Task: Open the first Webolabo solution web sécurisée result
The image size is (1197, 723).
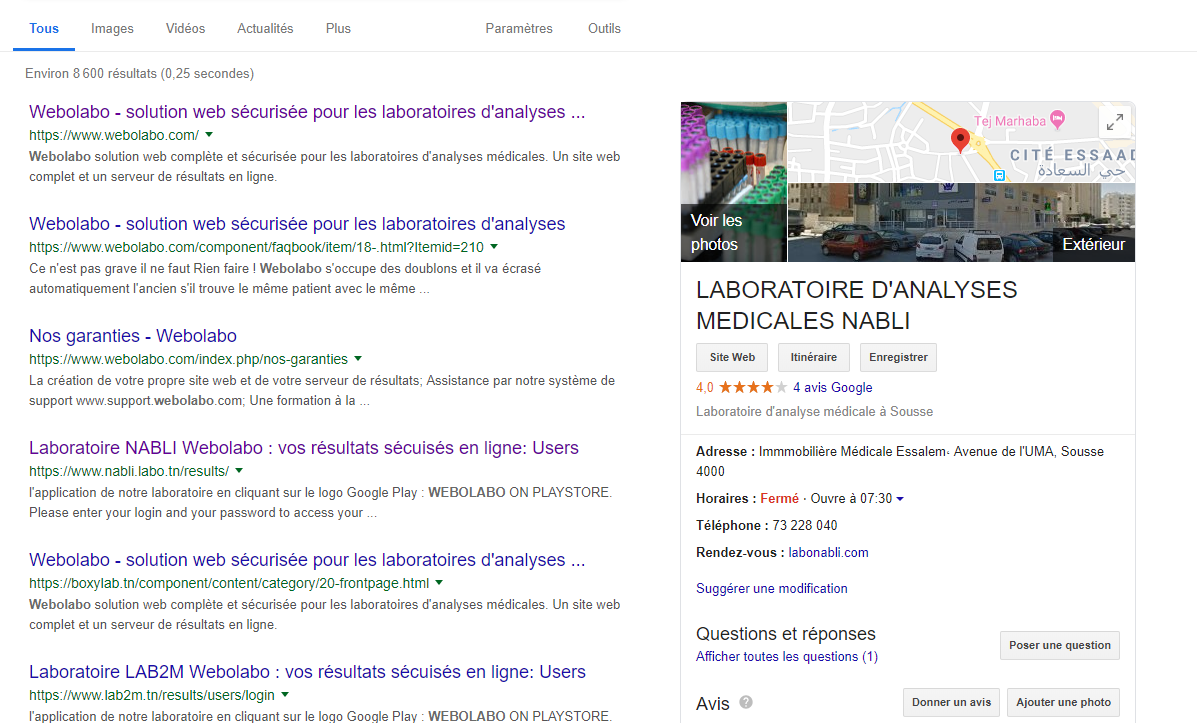Action: [x=307, y=111]
